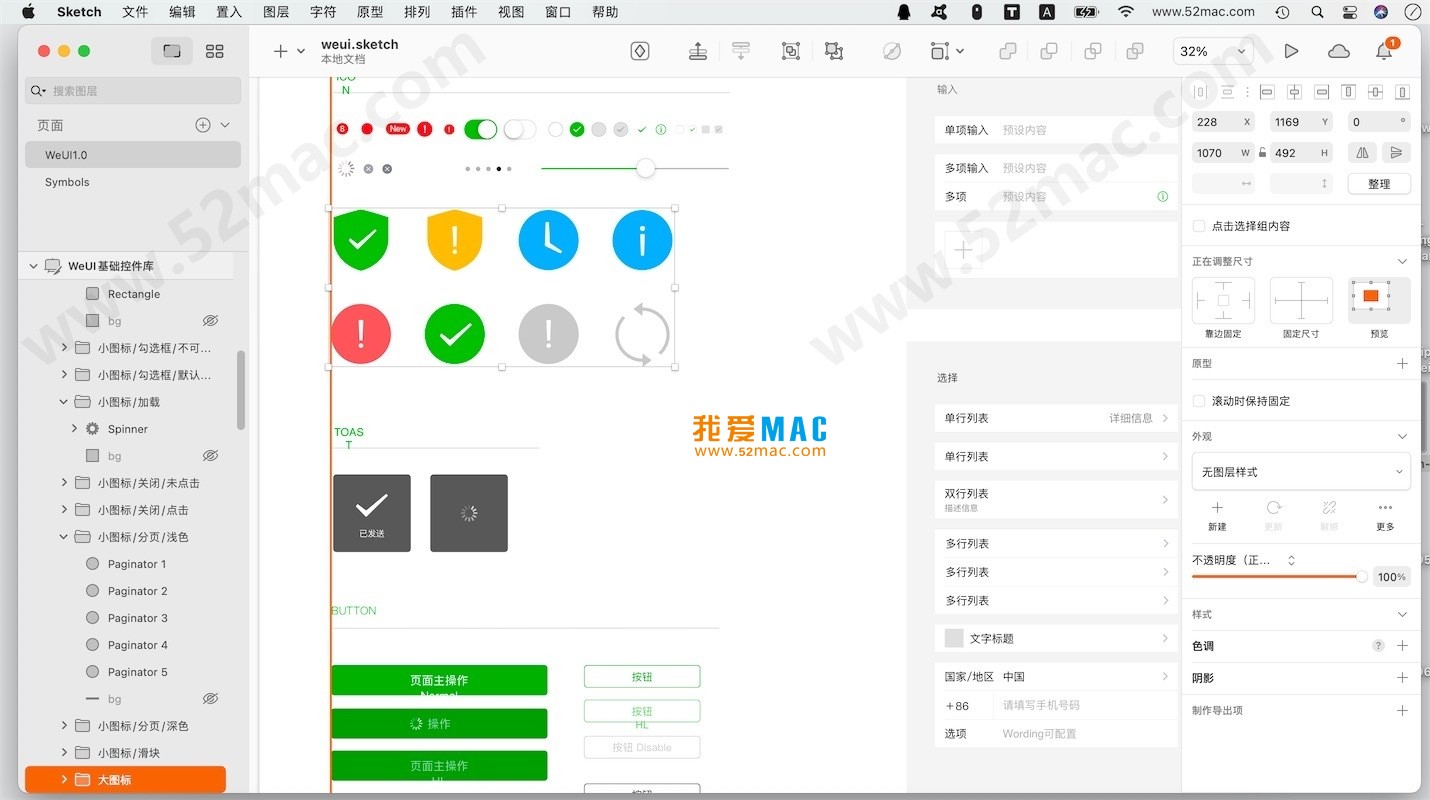The image size is (1430, 800).
Task: Switch to the components grid view icon
Action: [x=214, y=51]
